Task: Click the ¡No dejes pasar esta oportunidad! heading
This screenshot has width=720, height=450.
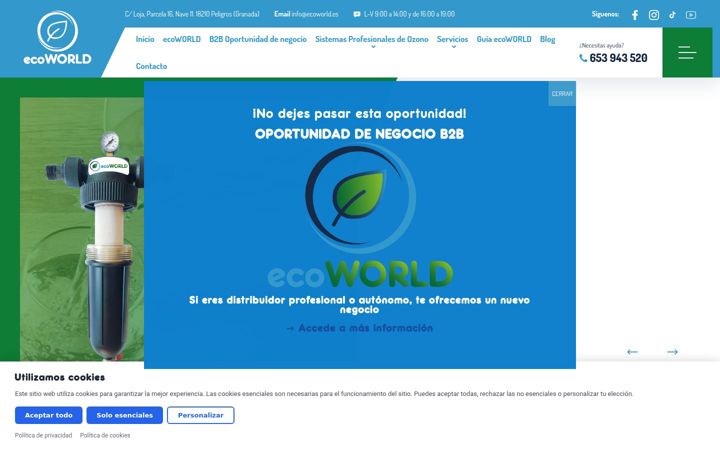Action: pos(360,113)
